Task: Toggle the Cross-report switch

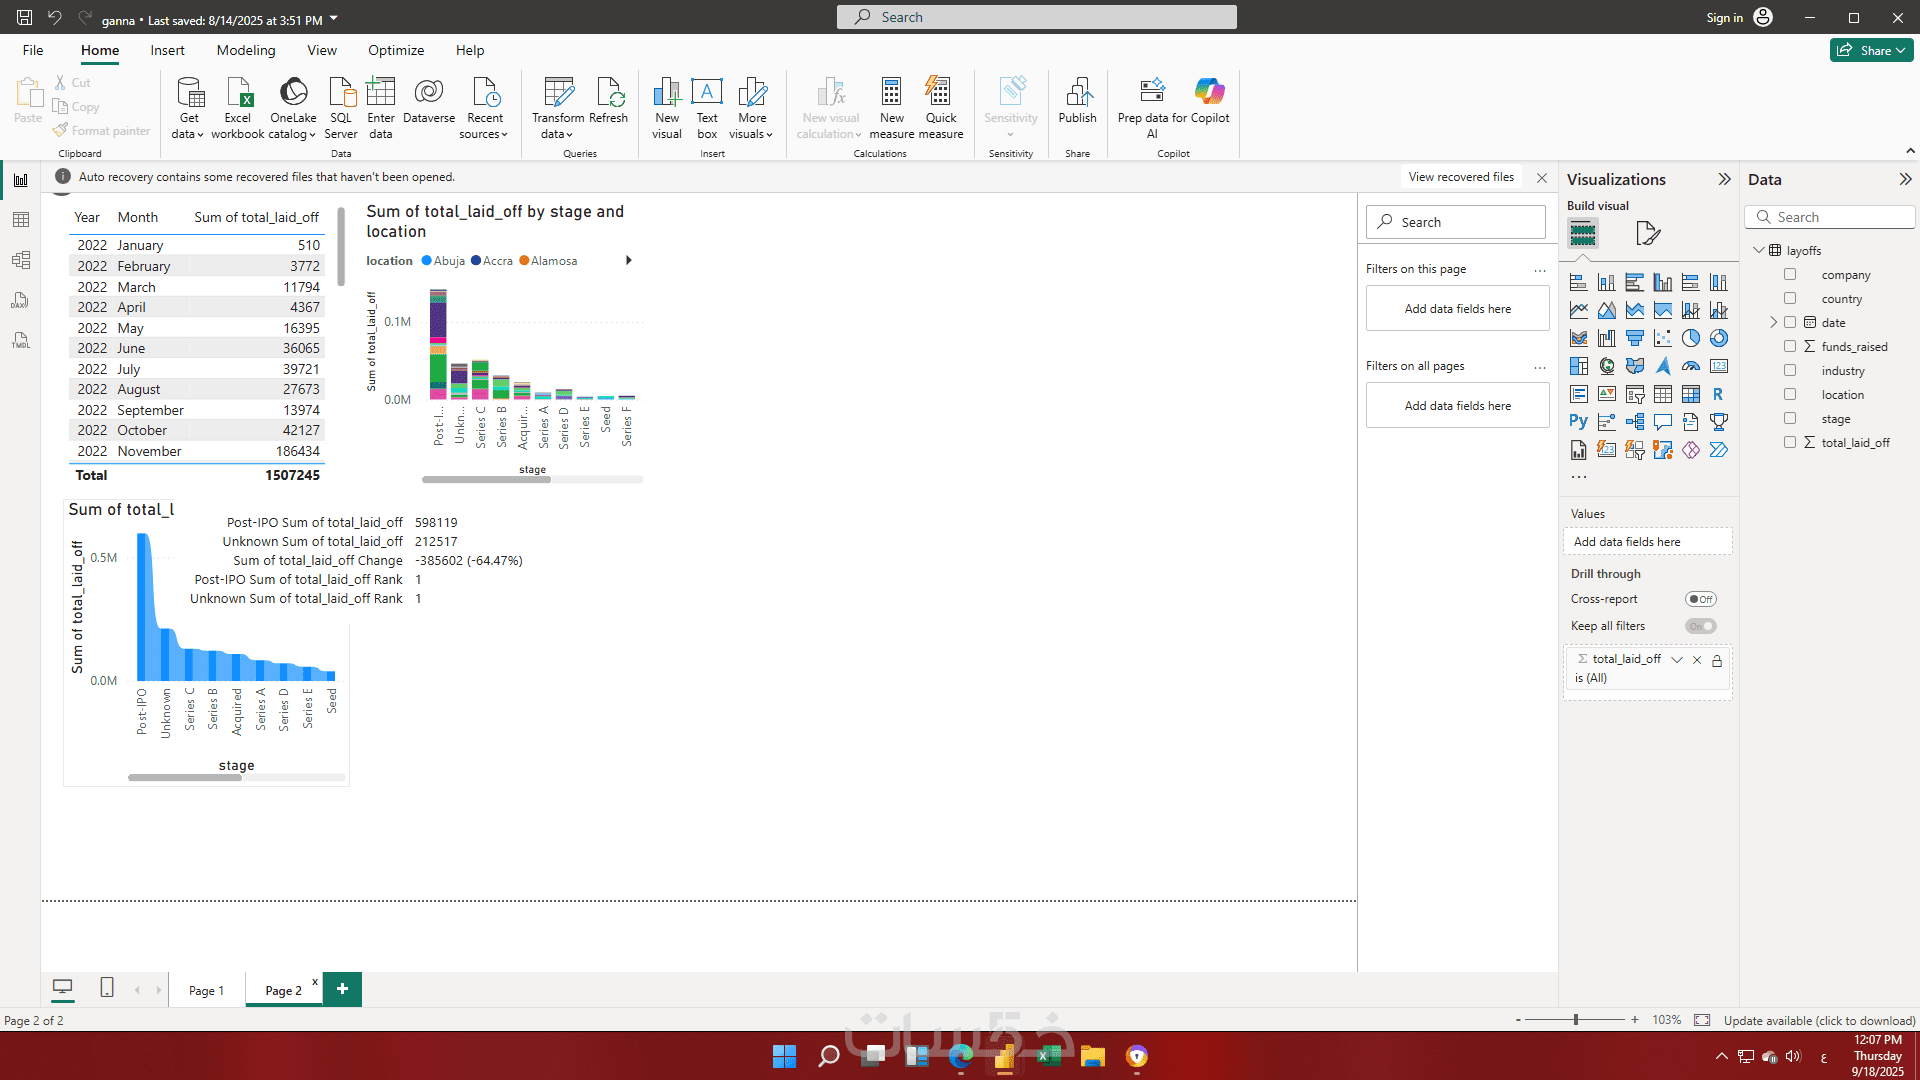Action: coord(1700,599)
